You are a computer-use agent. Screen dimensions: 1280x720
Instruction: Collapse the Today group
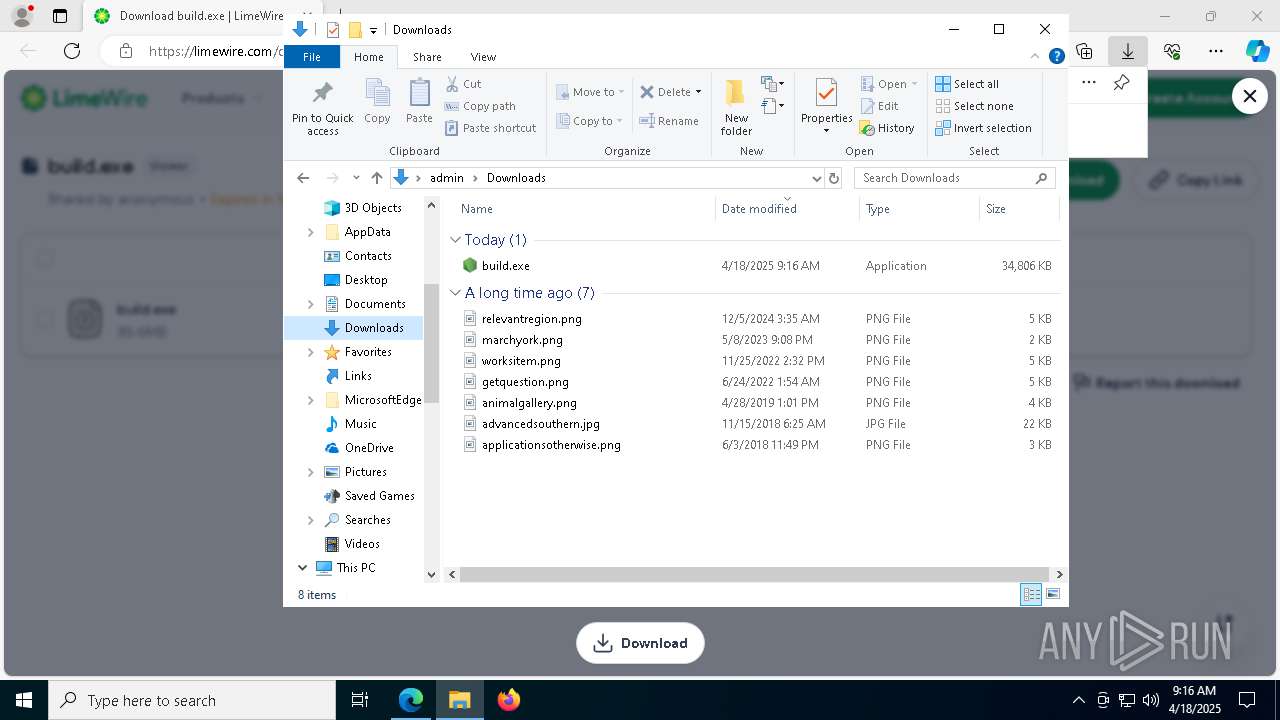pyautogui.click(x=455, y=240)
